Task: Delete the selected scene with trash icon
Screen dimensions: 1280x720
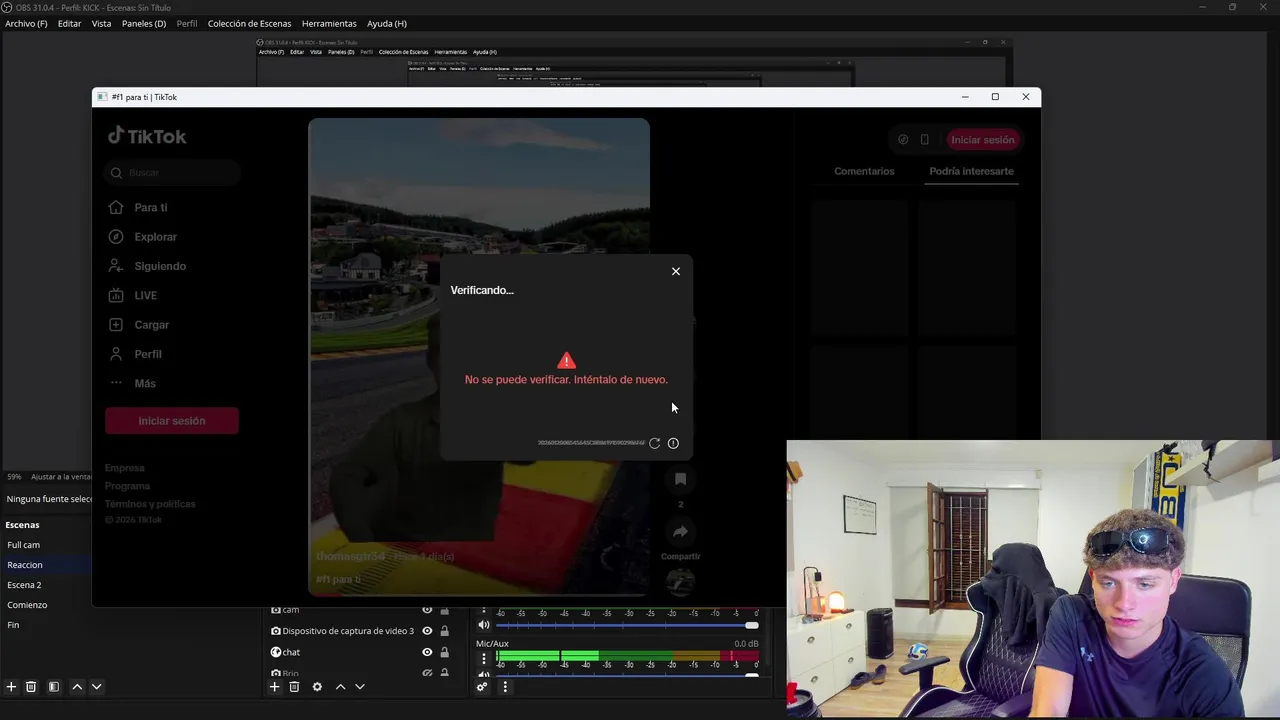Action: [x=31, y=687]
